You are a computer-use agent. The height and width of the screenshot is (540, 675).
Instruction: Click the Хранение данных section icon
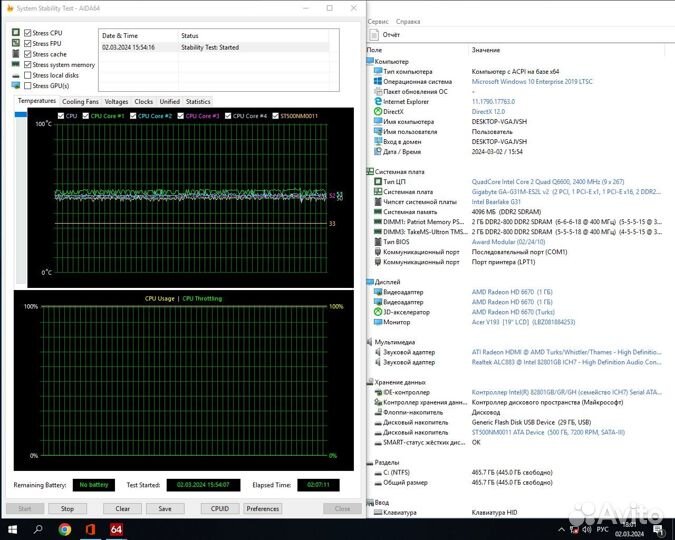370,382
